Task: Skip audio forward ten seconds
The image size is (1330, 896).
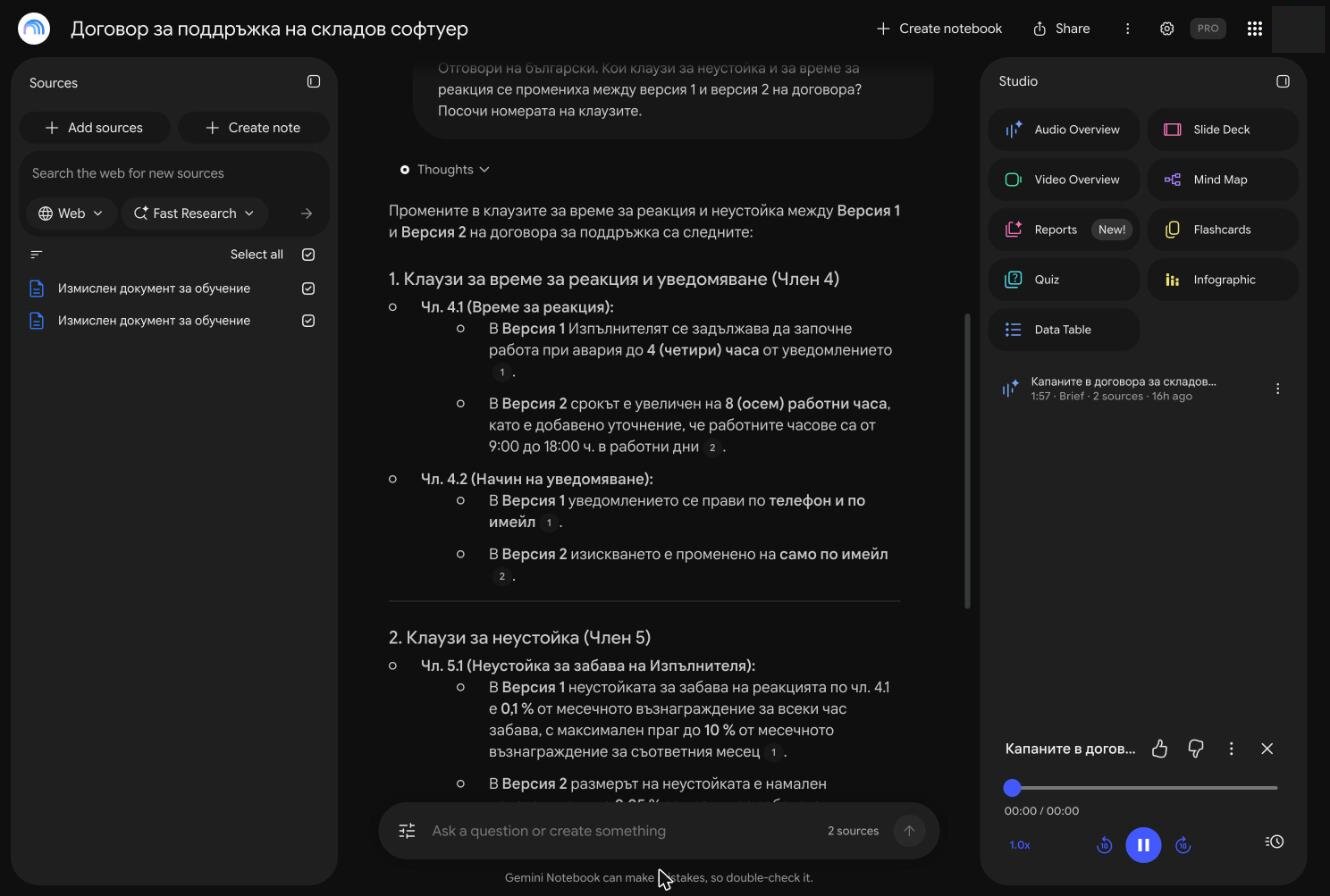Action: point(1182,845)
